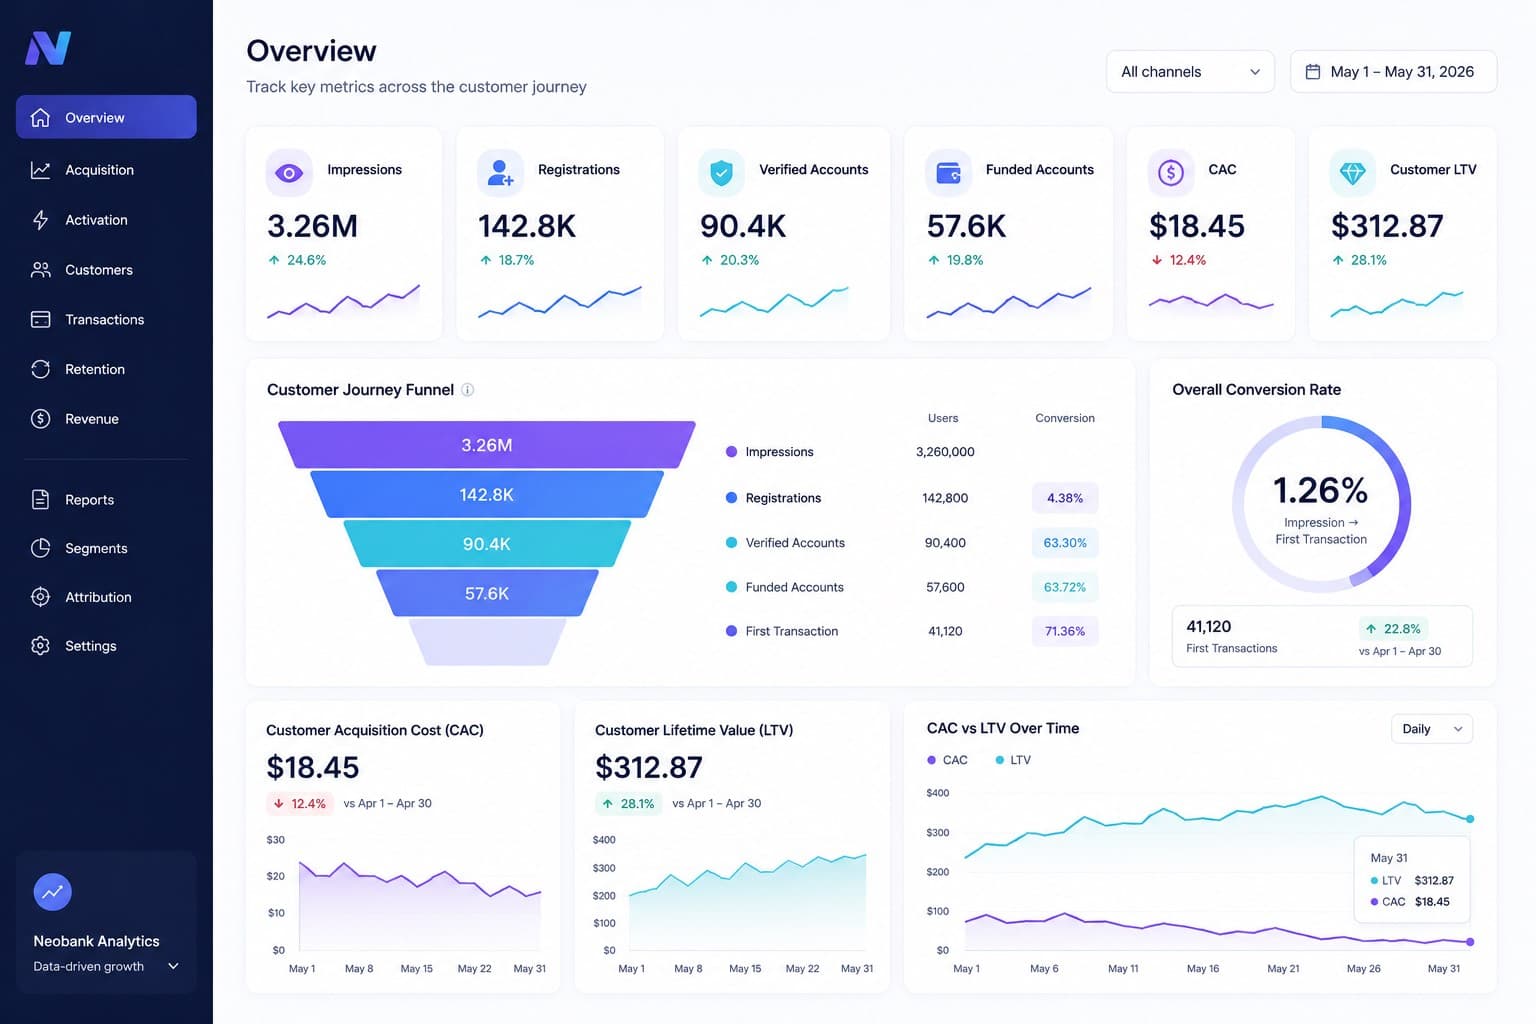The image size is (1536, 1024).
Task: Click the Neobank Analytics trend icon
Action: coord(52,891)
